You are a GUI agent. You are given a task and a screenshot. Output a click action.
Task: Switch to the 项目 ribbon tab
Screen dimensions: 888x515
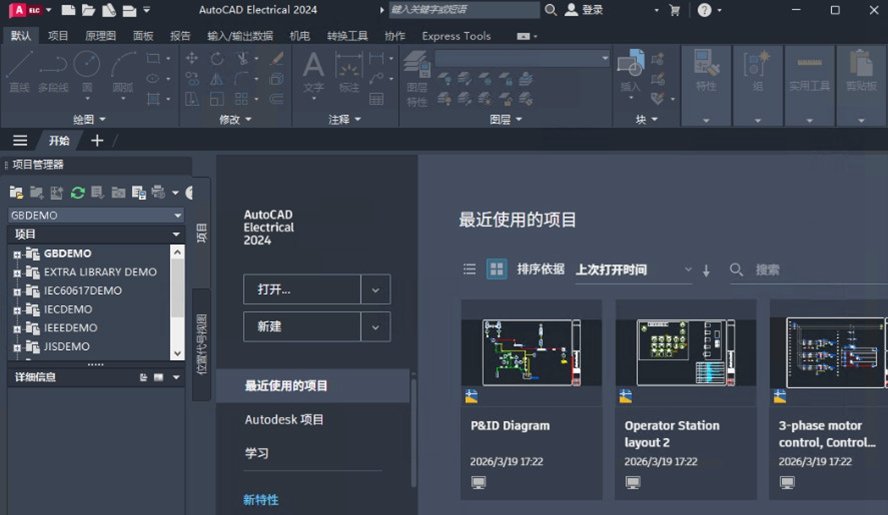click(x=58, y=36)
